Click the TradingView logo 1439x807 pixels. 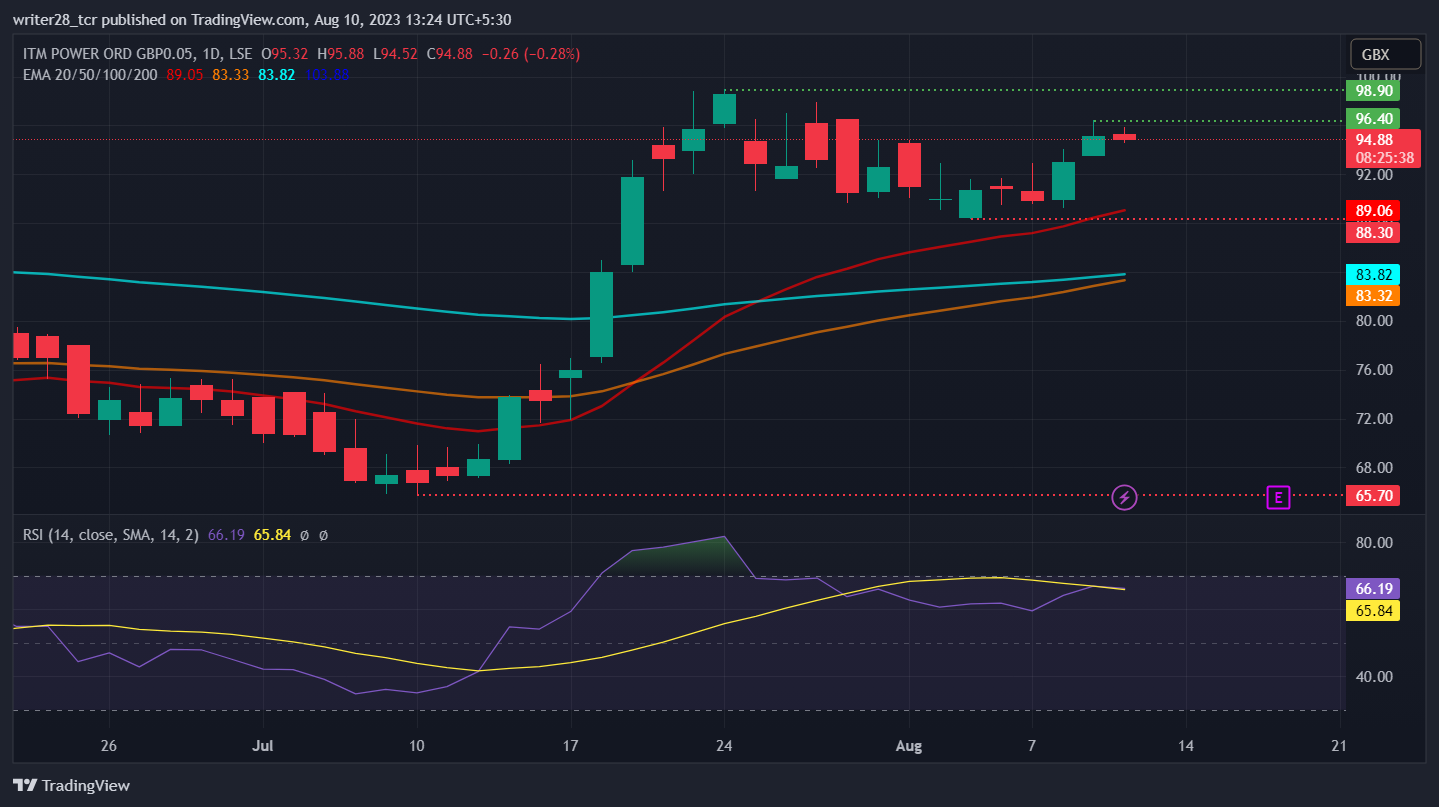71,785
